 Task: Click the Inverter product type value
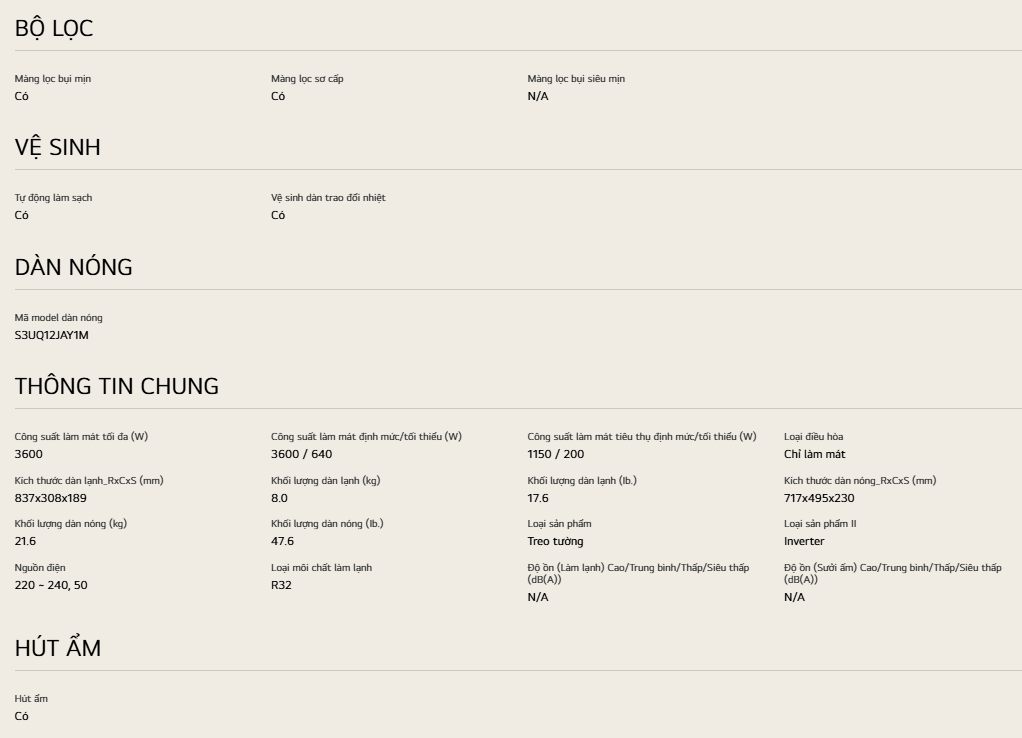pos(804,541)
